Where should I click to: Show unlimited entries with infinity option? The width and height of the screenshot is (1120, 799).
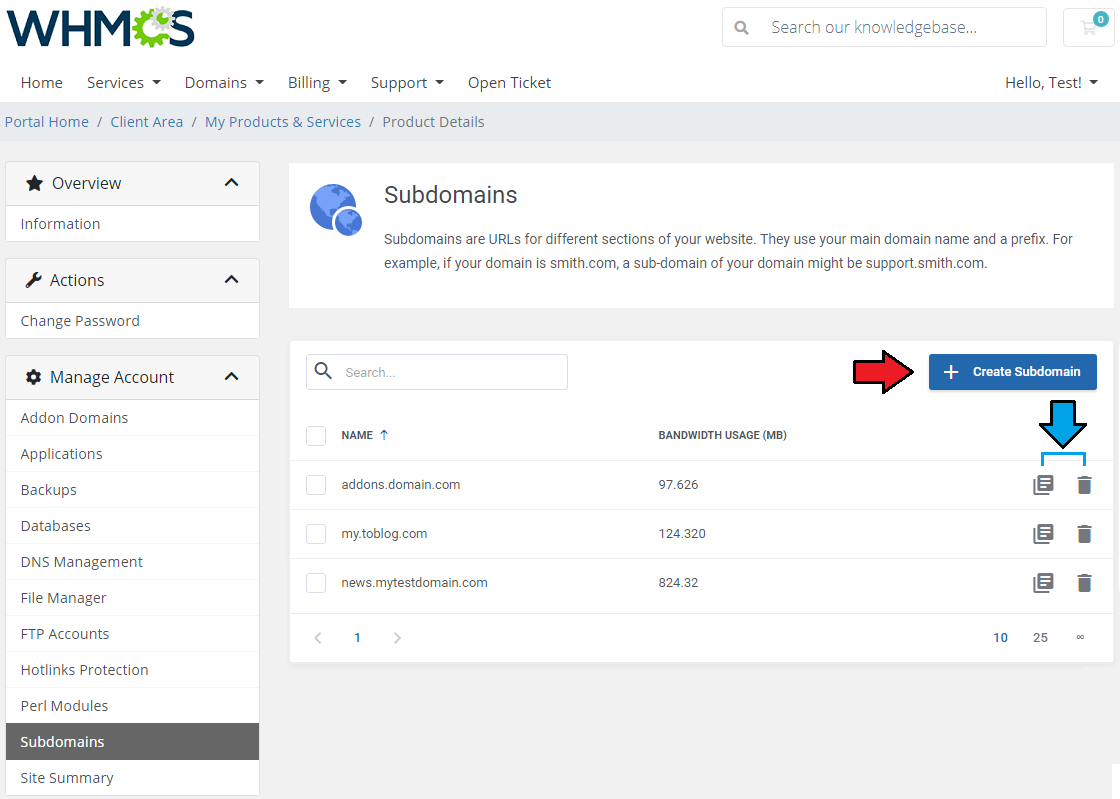1080,637
